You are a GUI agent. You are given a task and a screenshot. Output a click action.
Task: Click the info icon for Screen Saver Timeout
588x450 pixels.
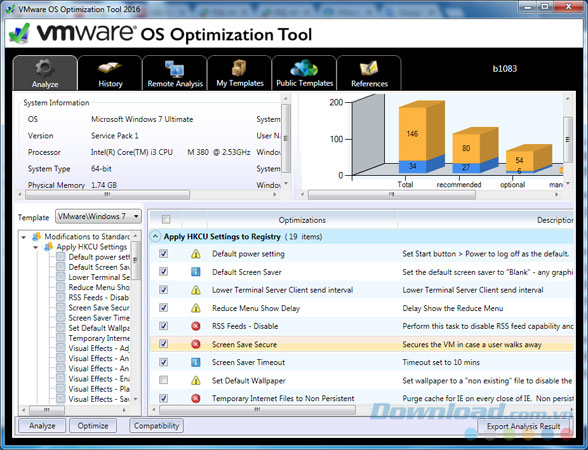[196, 362]
